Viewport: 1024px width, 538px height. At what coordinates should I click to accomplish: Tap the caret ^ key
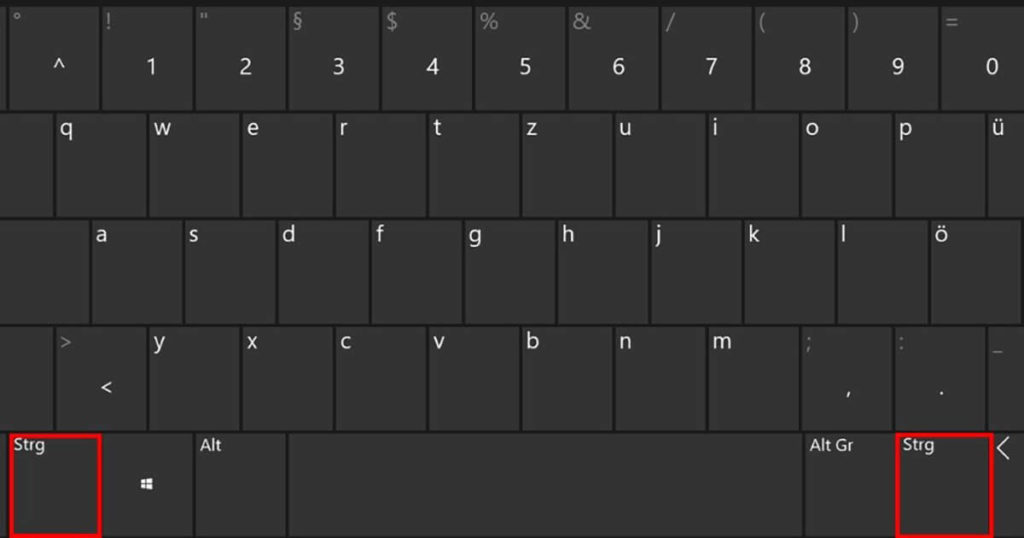54,58
